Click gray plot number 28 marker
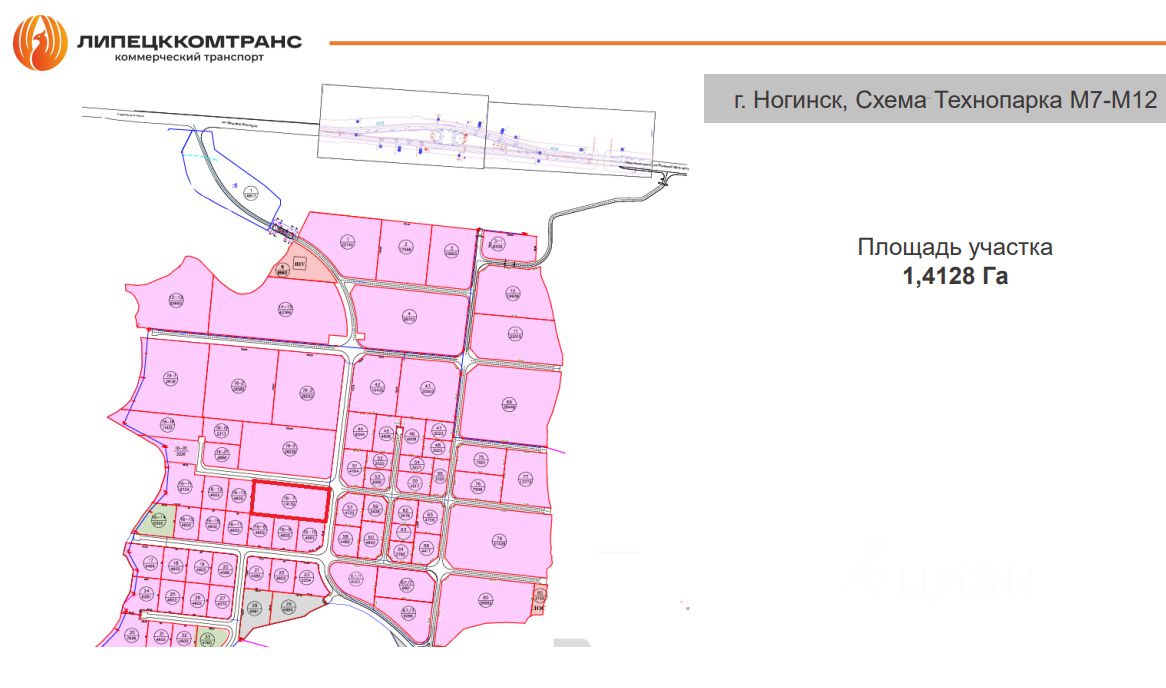This screenshot has height=688, width=1166. [x=254, y=608]
